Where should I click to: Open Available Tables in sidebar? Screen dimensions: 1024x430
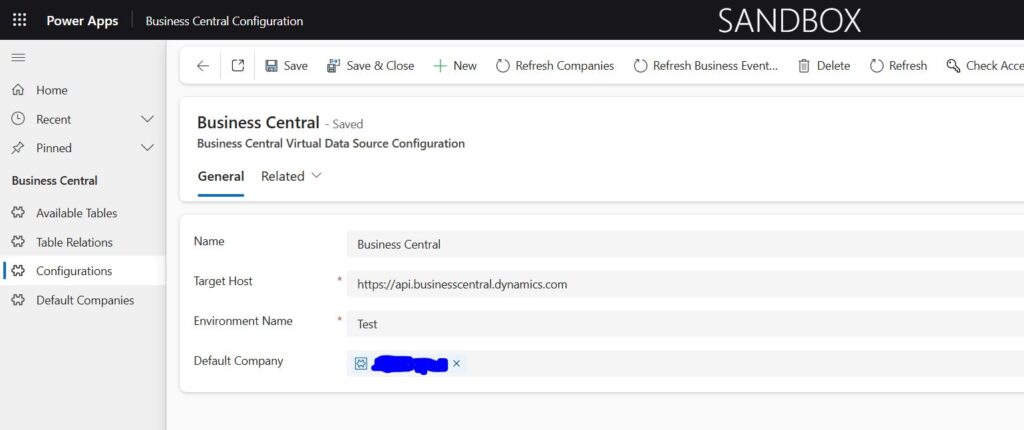76,213
